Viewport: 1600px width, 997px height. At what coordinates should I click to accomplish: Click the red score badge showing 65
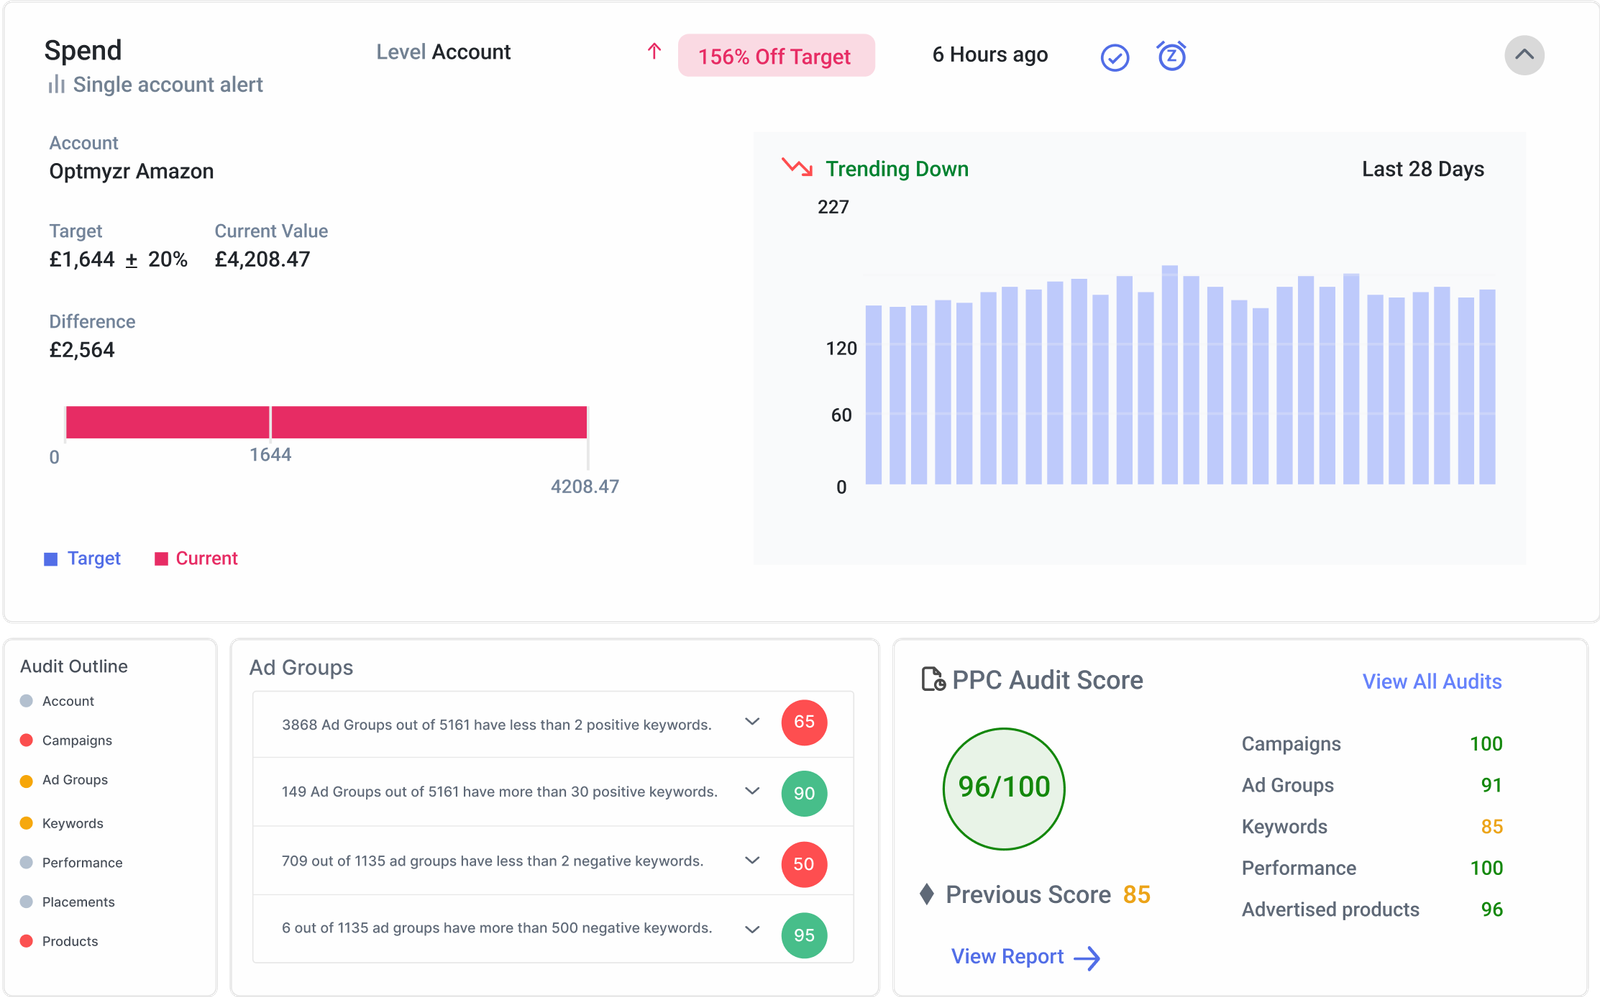(x=803, y=722)
